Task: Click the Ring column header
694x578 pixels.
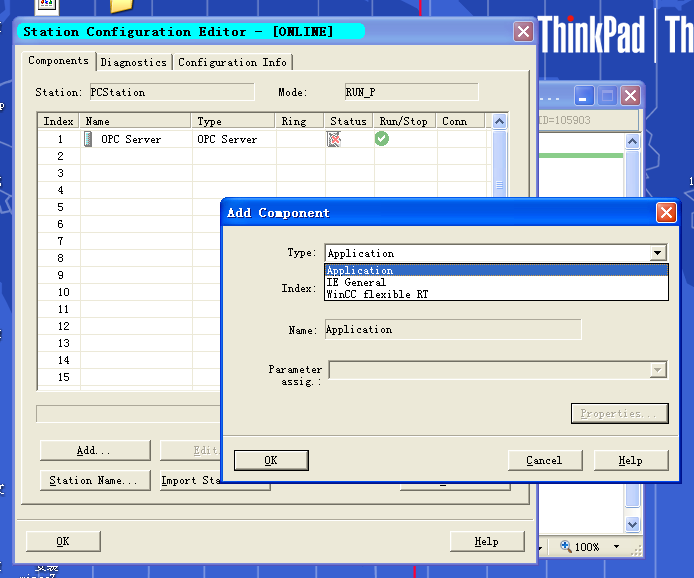Action: pyautogui.click(x=300, y=121)
